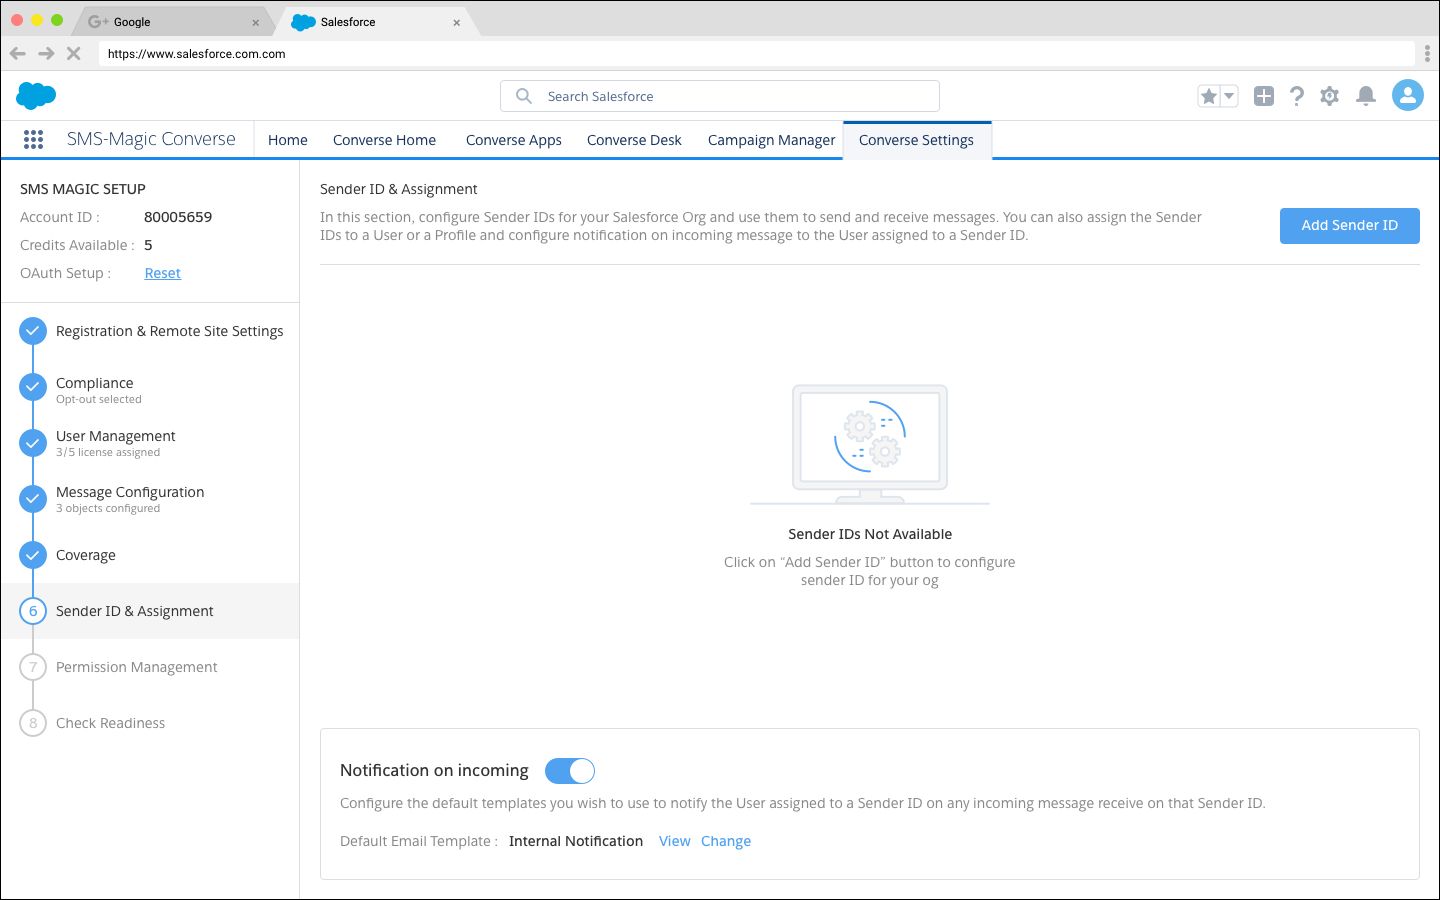Click the OAuth Setup Reset link
The image size is (1440, 900).
click(162, 273)
